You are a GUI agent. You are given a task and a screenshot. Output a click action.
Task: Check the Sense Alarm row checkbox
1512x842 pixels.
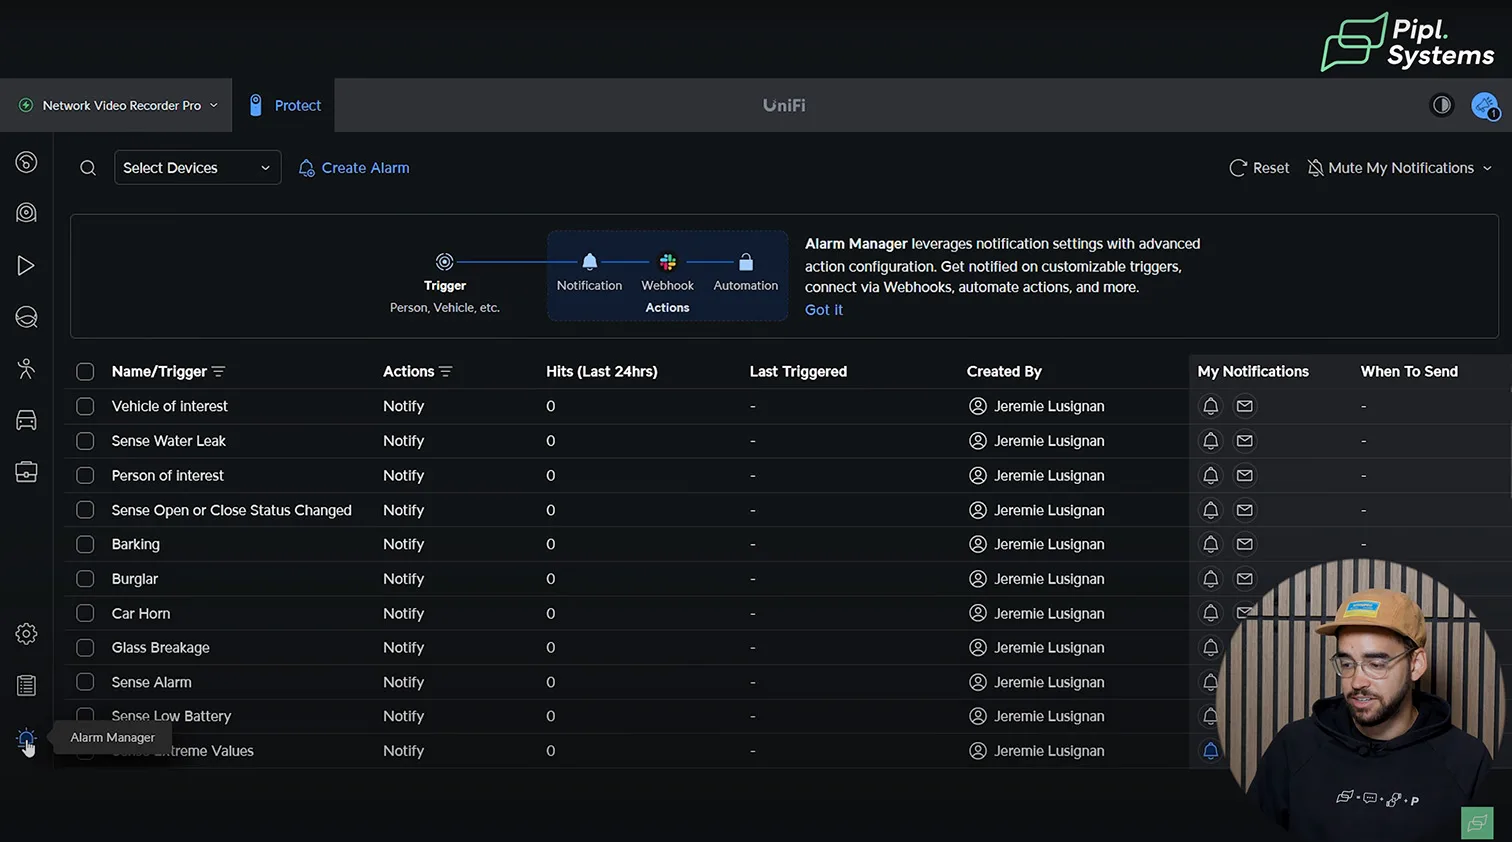coord(85,682)
